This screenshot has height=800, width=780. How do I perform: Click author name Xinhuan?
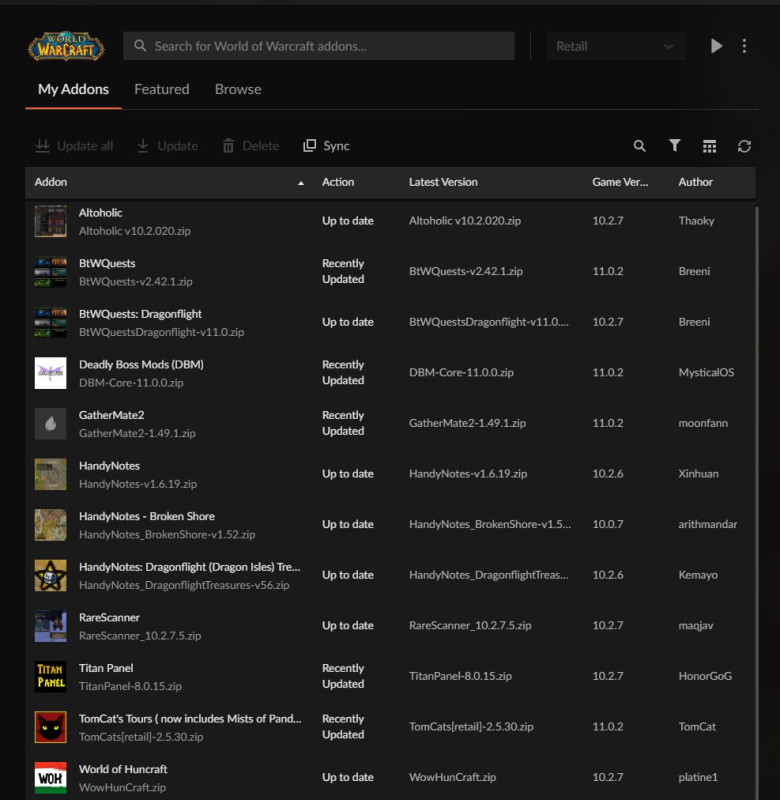698,473
